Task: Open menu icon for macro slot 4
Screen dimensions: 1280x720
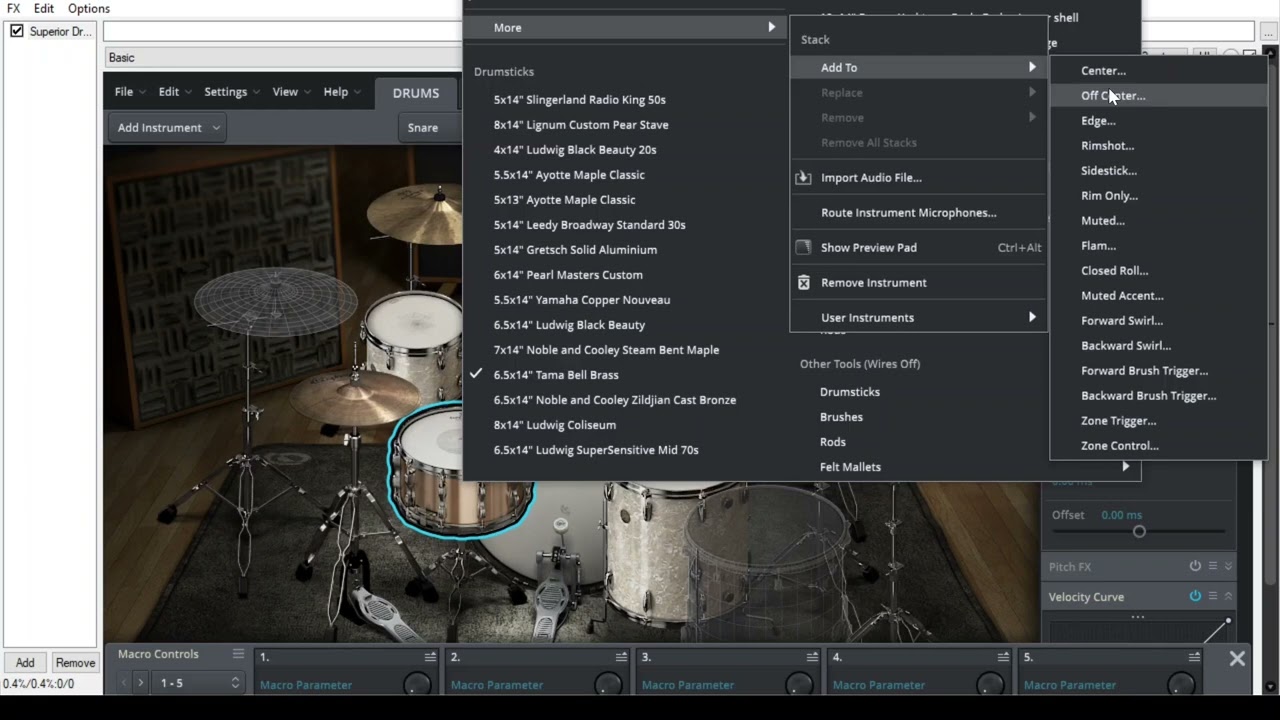Action: 1003,657
